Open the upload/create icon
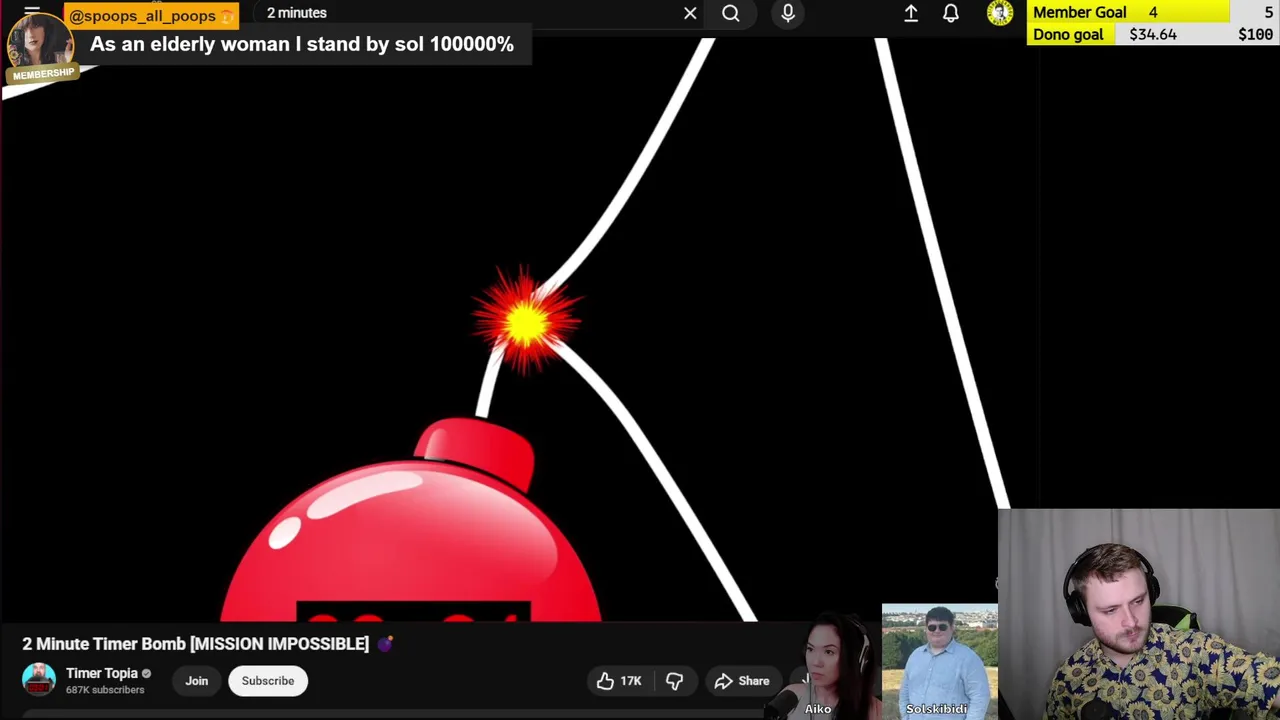The height and width of the screenshot is (720, 1280). 911,13
